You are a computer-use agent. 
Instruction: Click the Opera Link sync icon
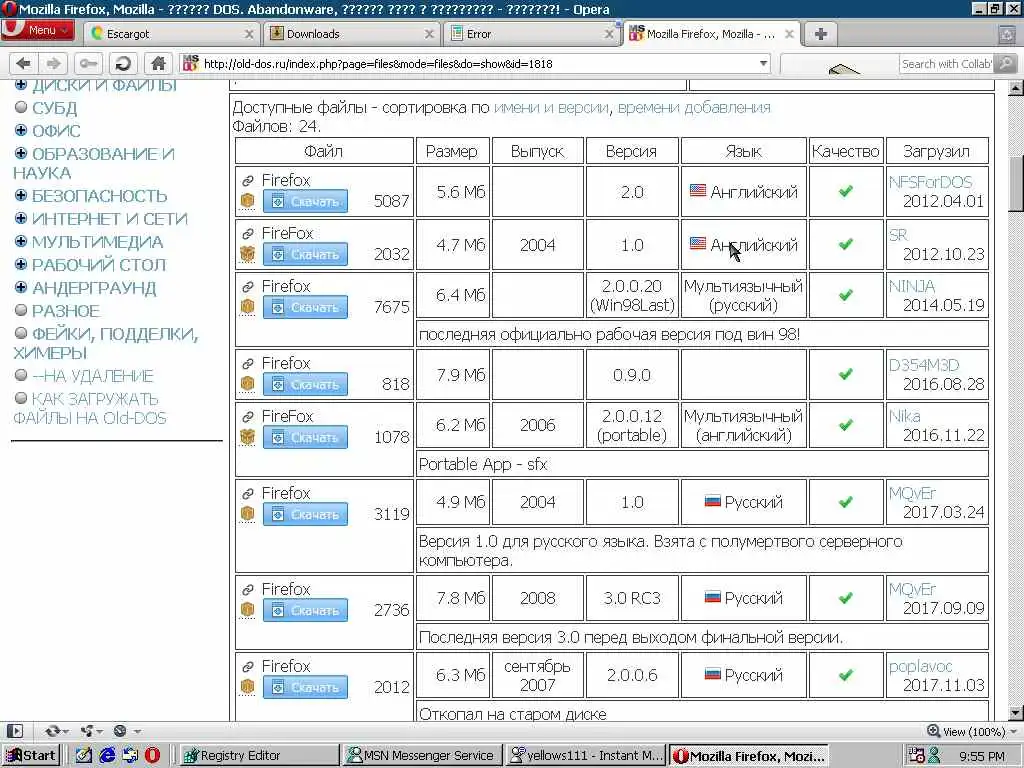pyautogui.click(x=55, y=731)
